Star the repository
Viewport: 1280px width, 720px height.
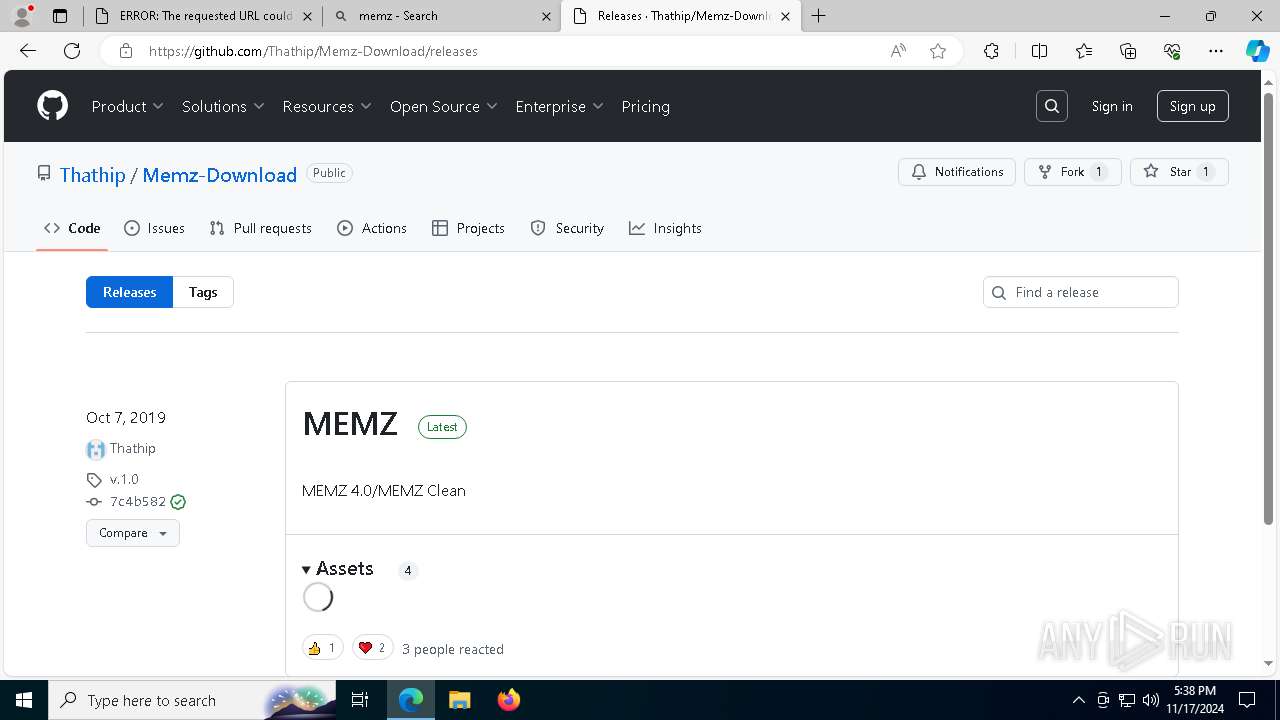click(1179, 172)
